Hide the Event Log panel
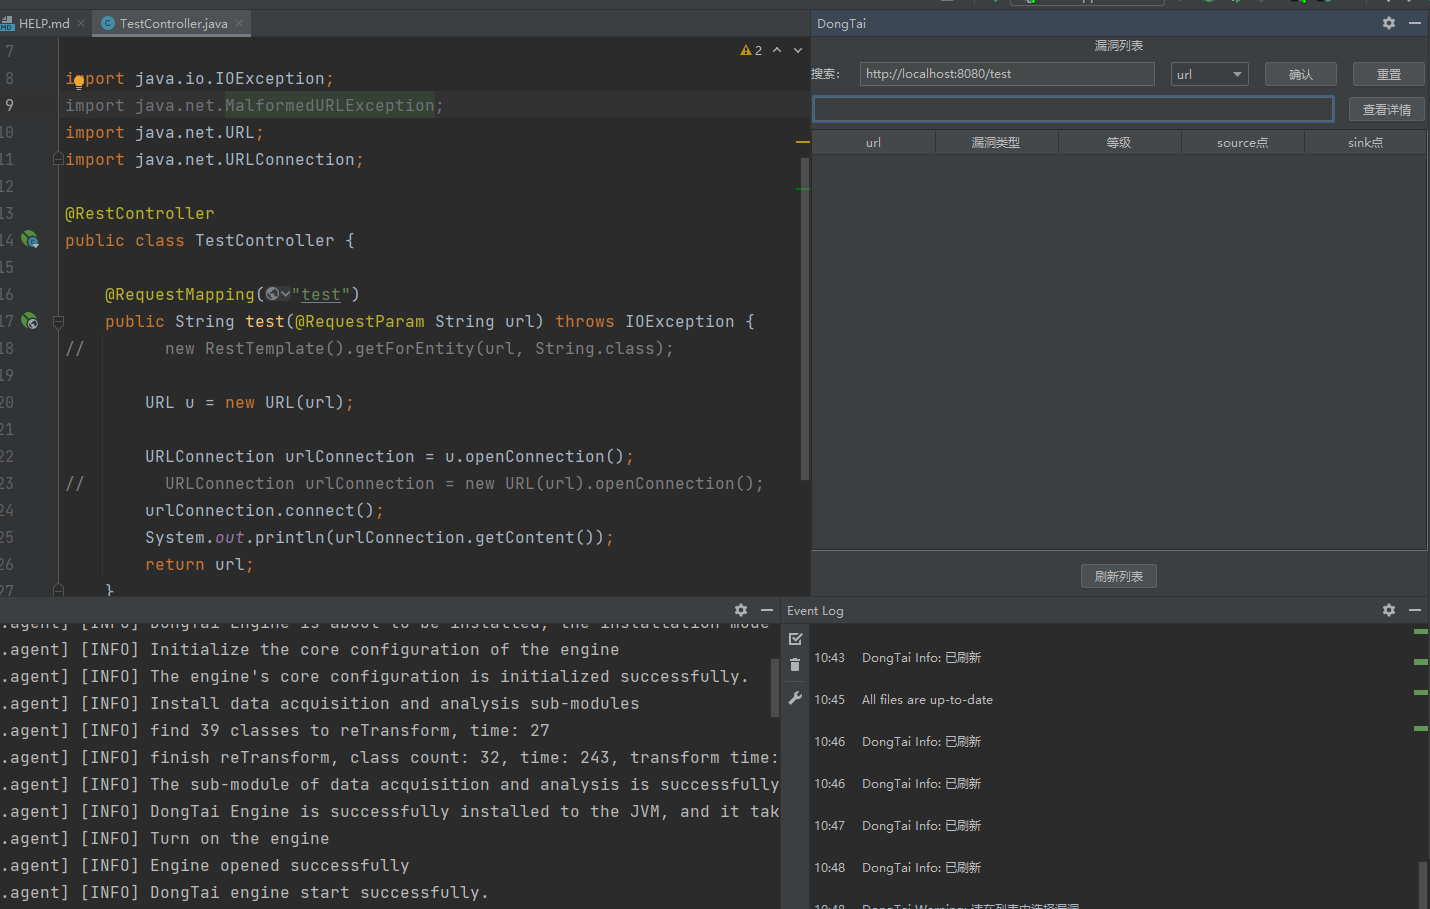The image size is (1430, 909). click(1414, 610)
